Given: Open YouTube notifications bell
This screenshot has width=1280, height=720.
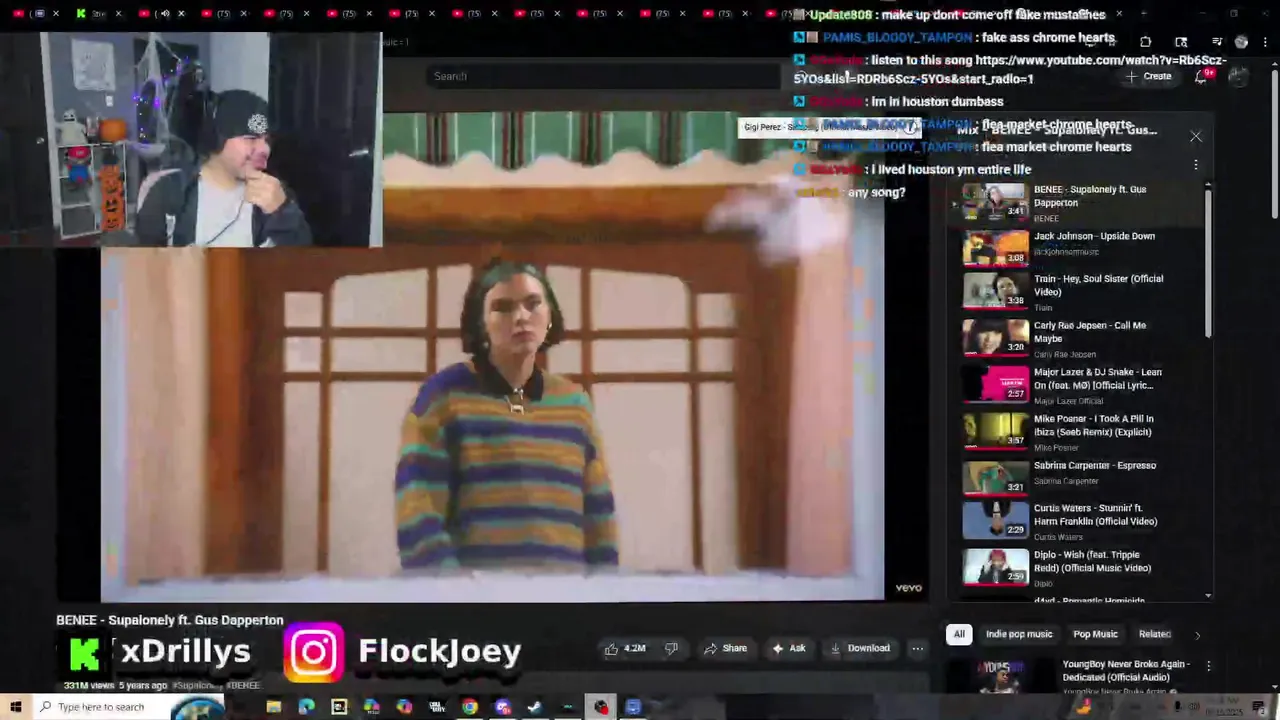Looking at the screenshot, I should click(x=1202, y=76).
